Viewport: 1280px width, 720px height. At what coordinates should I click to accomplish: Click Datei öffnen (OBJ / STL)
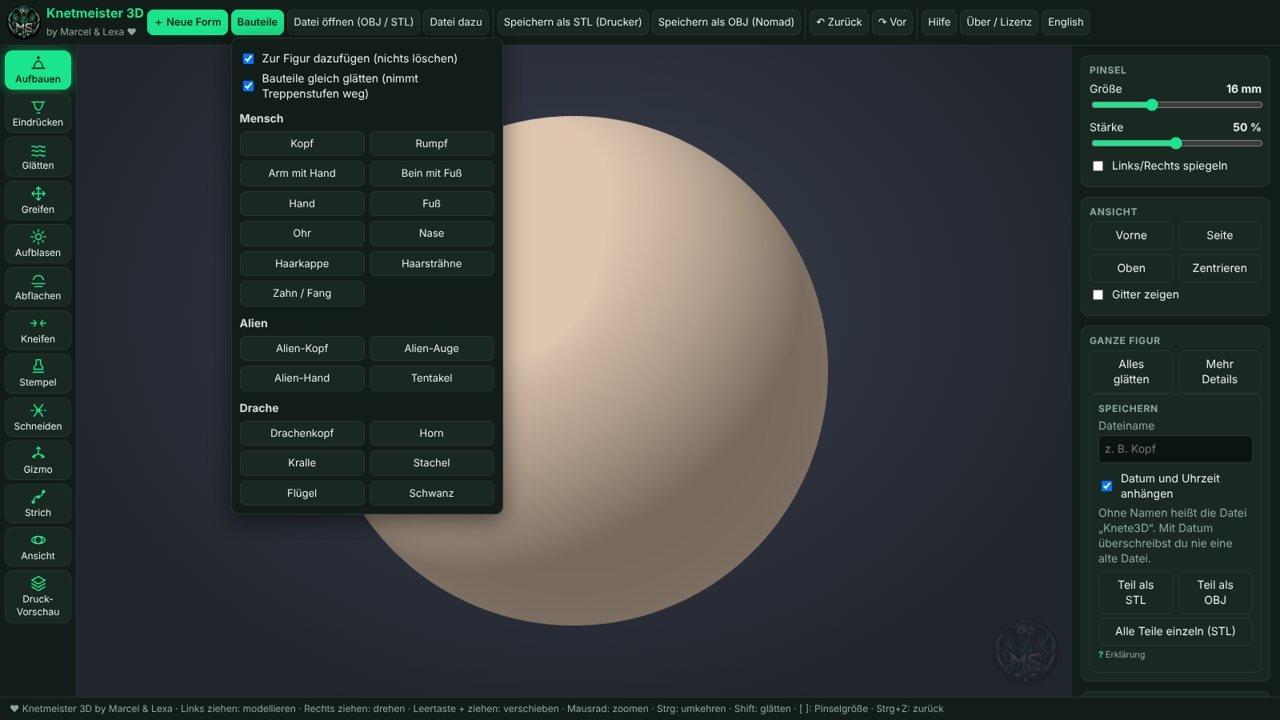click(353, 22)
